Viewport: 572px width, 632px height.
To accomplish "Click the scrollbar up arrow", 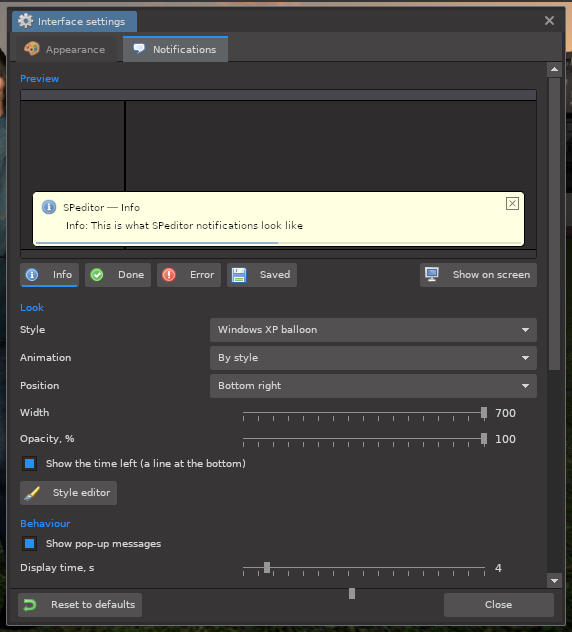I will pyautogui.click(x=554, y=69).
